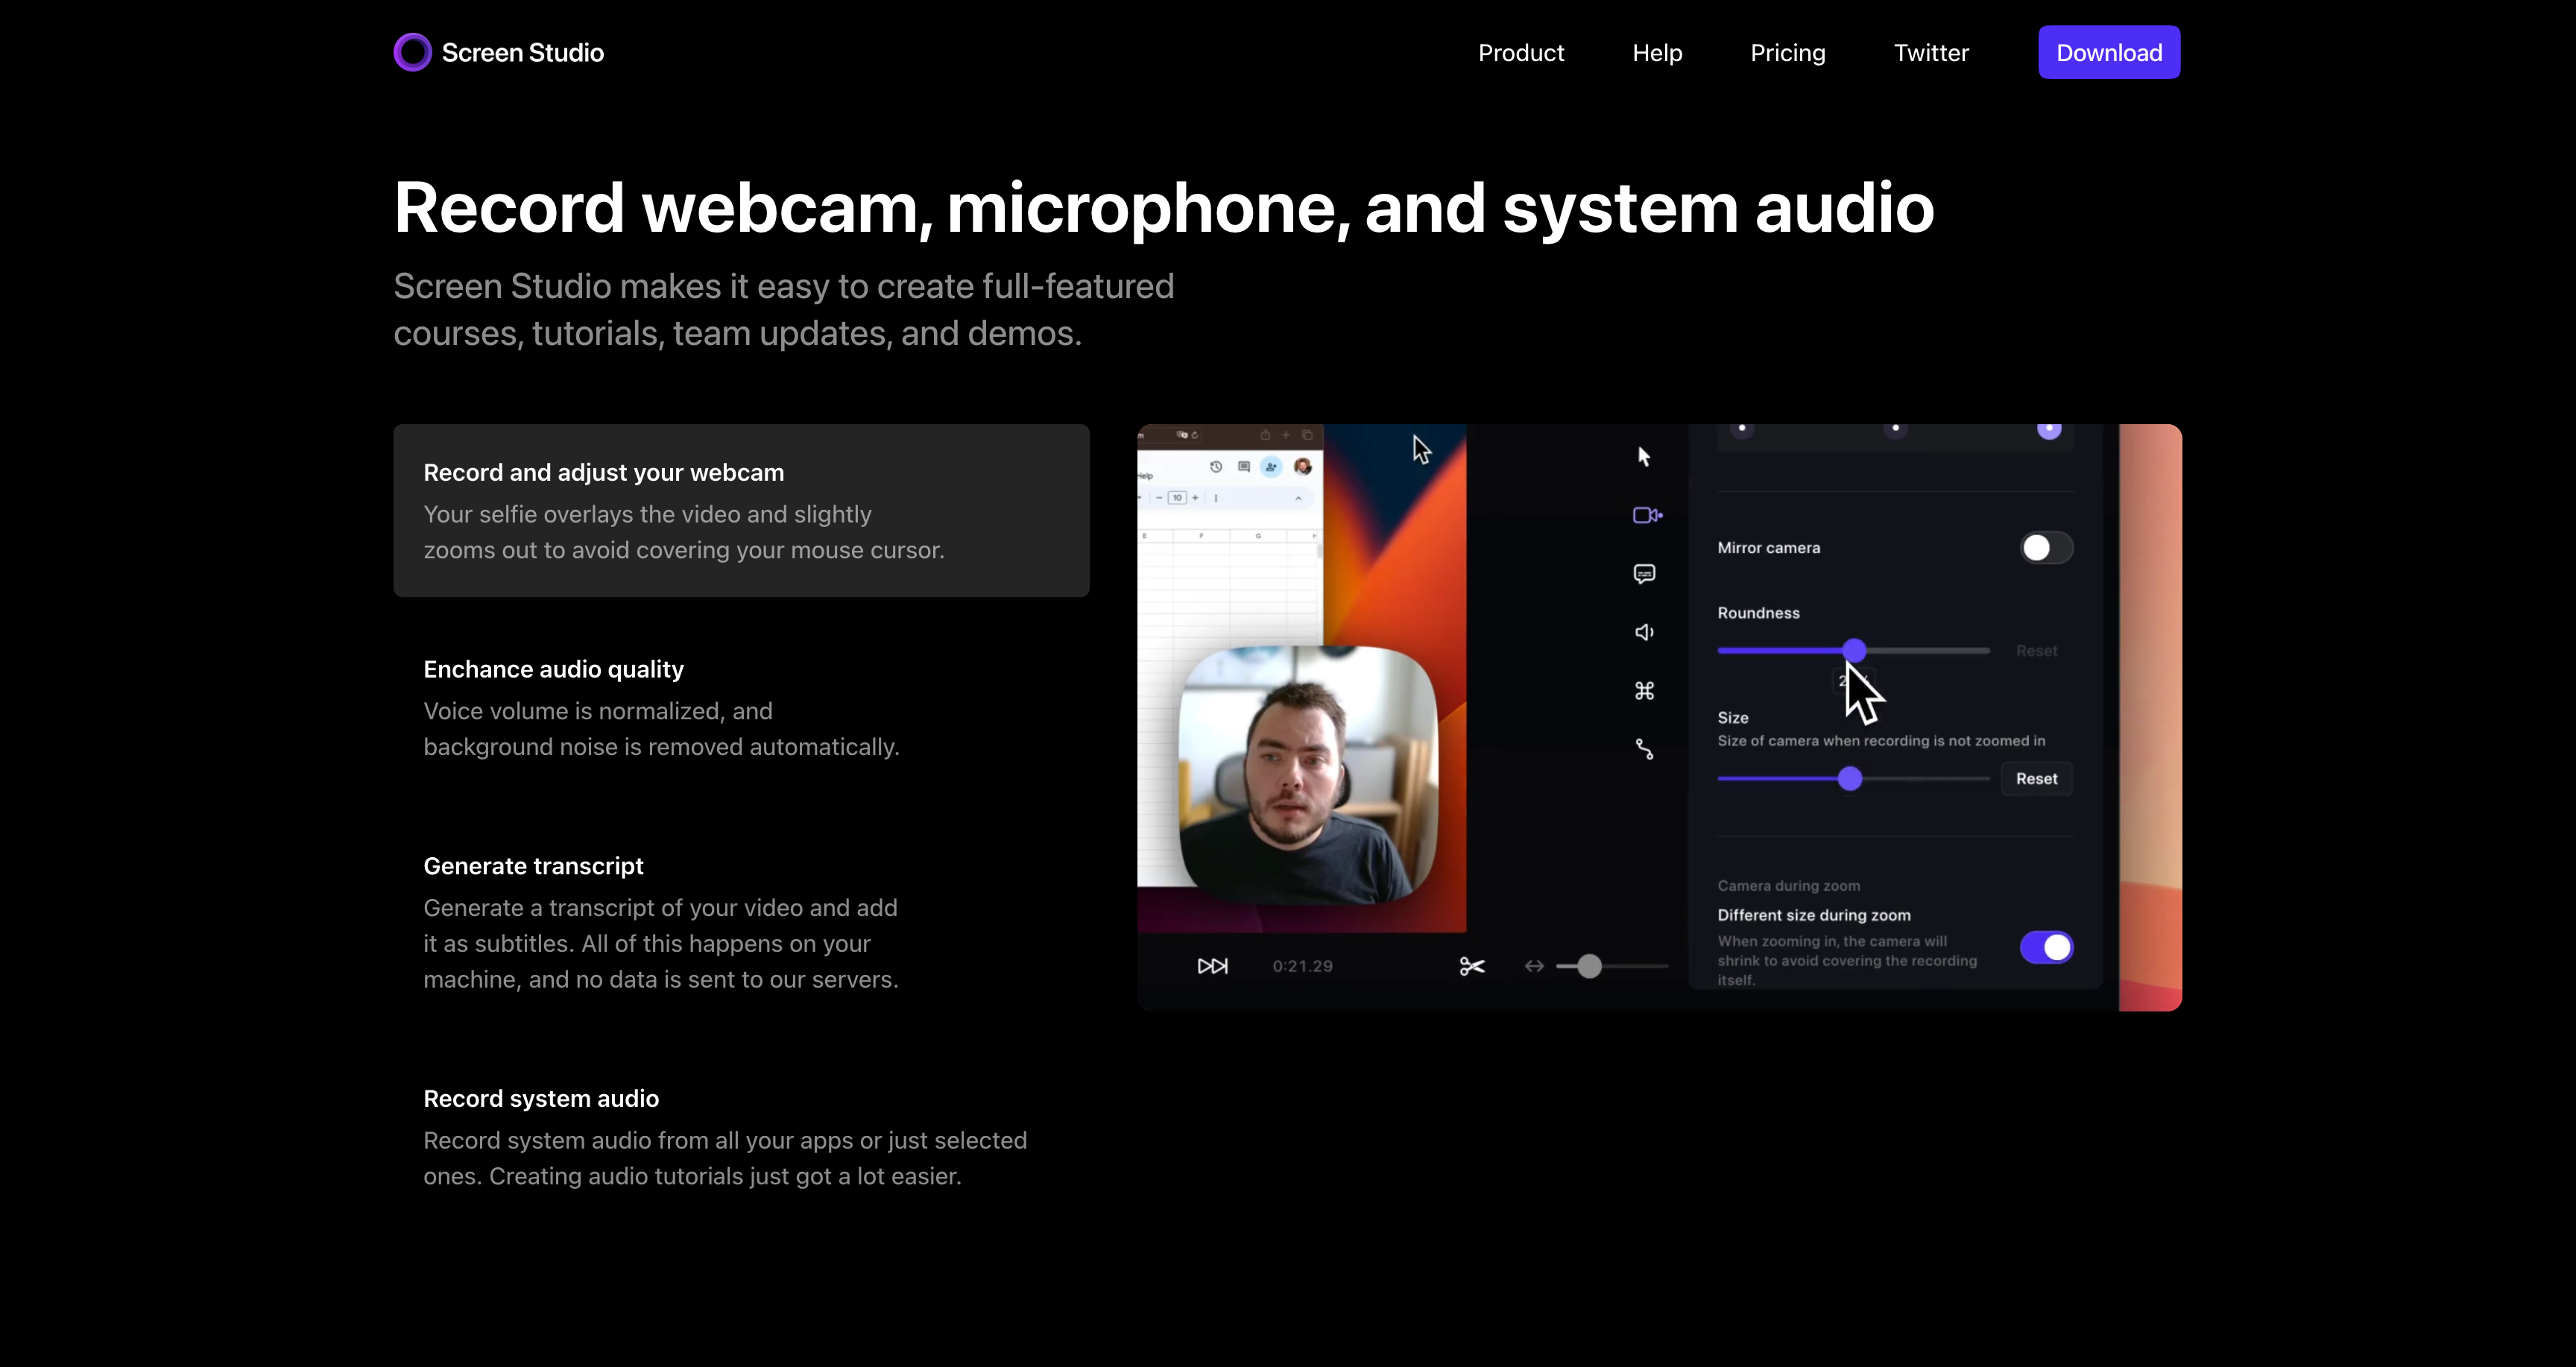The image size is (2576, 1367).
Task: Click the Size slider handle
Action: tap(1850, 778)
